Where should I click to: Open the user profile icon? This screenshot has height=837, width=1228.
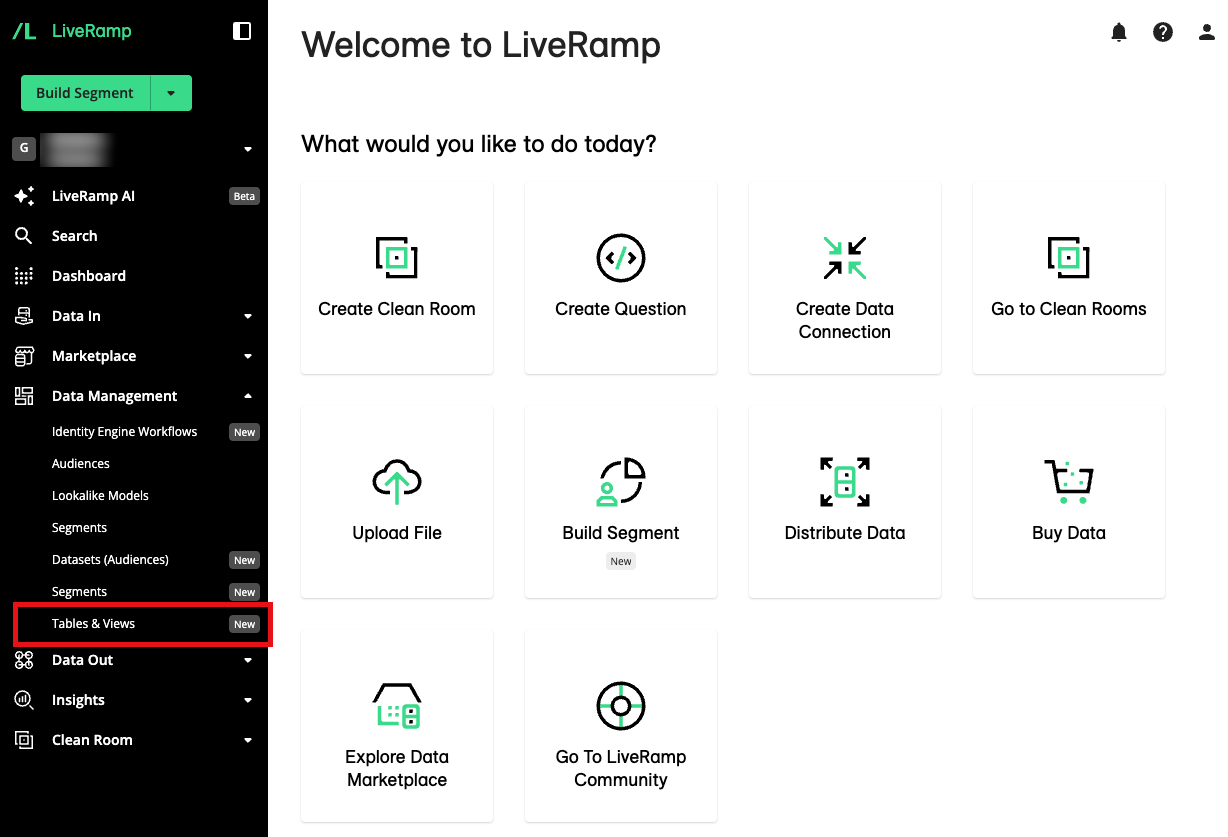click(x=1206, y=31)
